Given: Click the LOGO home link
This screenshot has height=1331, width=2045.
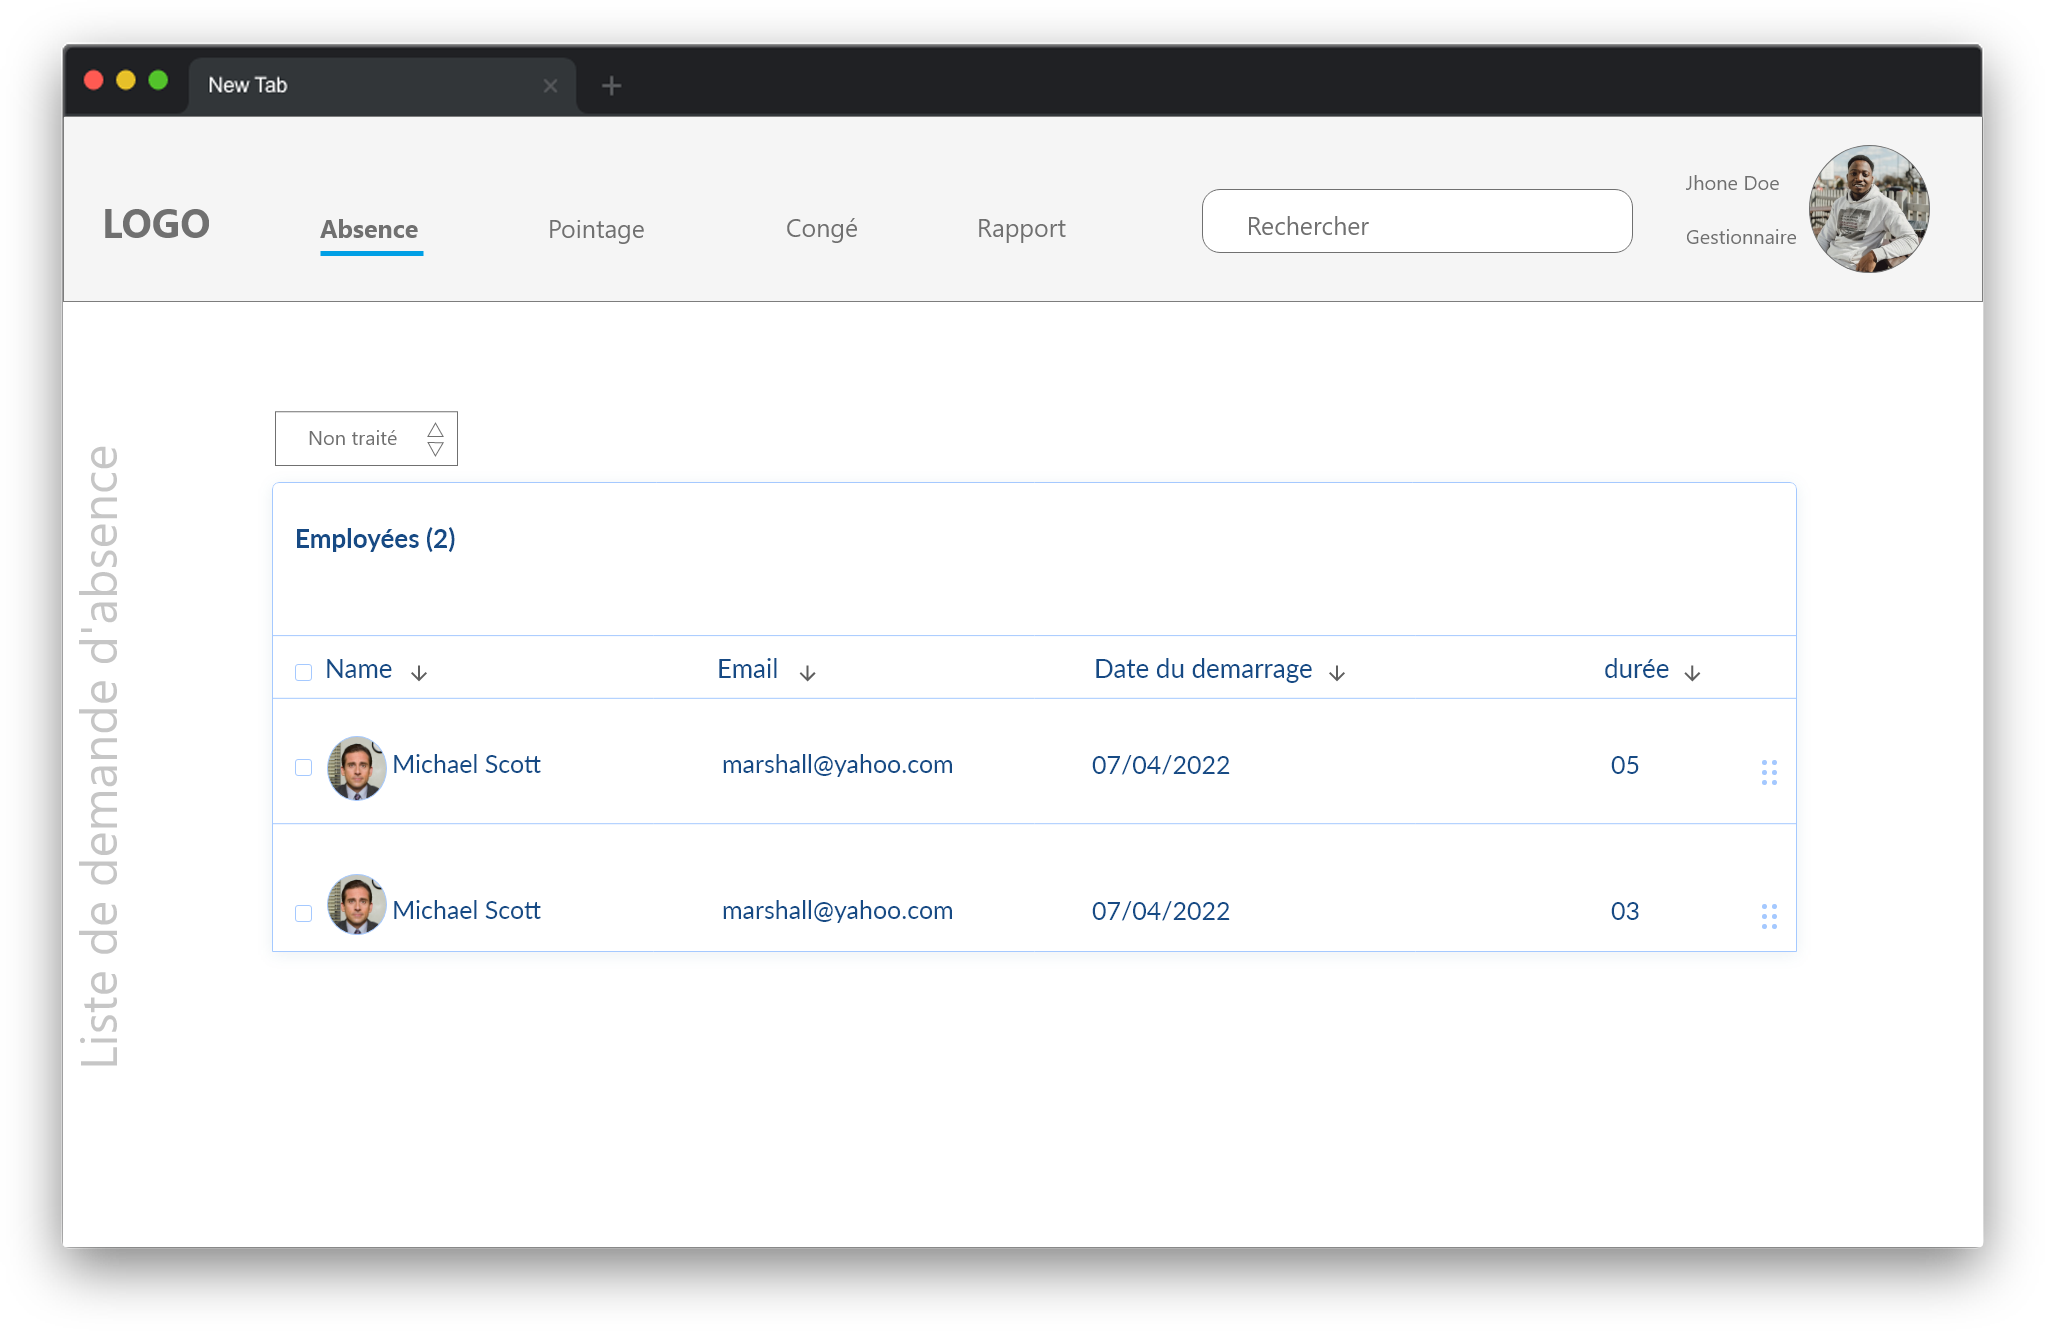Looking at the screenshot, I should click(x=156, y=224).
